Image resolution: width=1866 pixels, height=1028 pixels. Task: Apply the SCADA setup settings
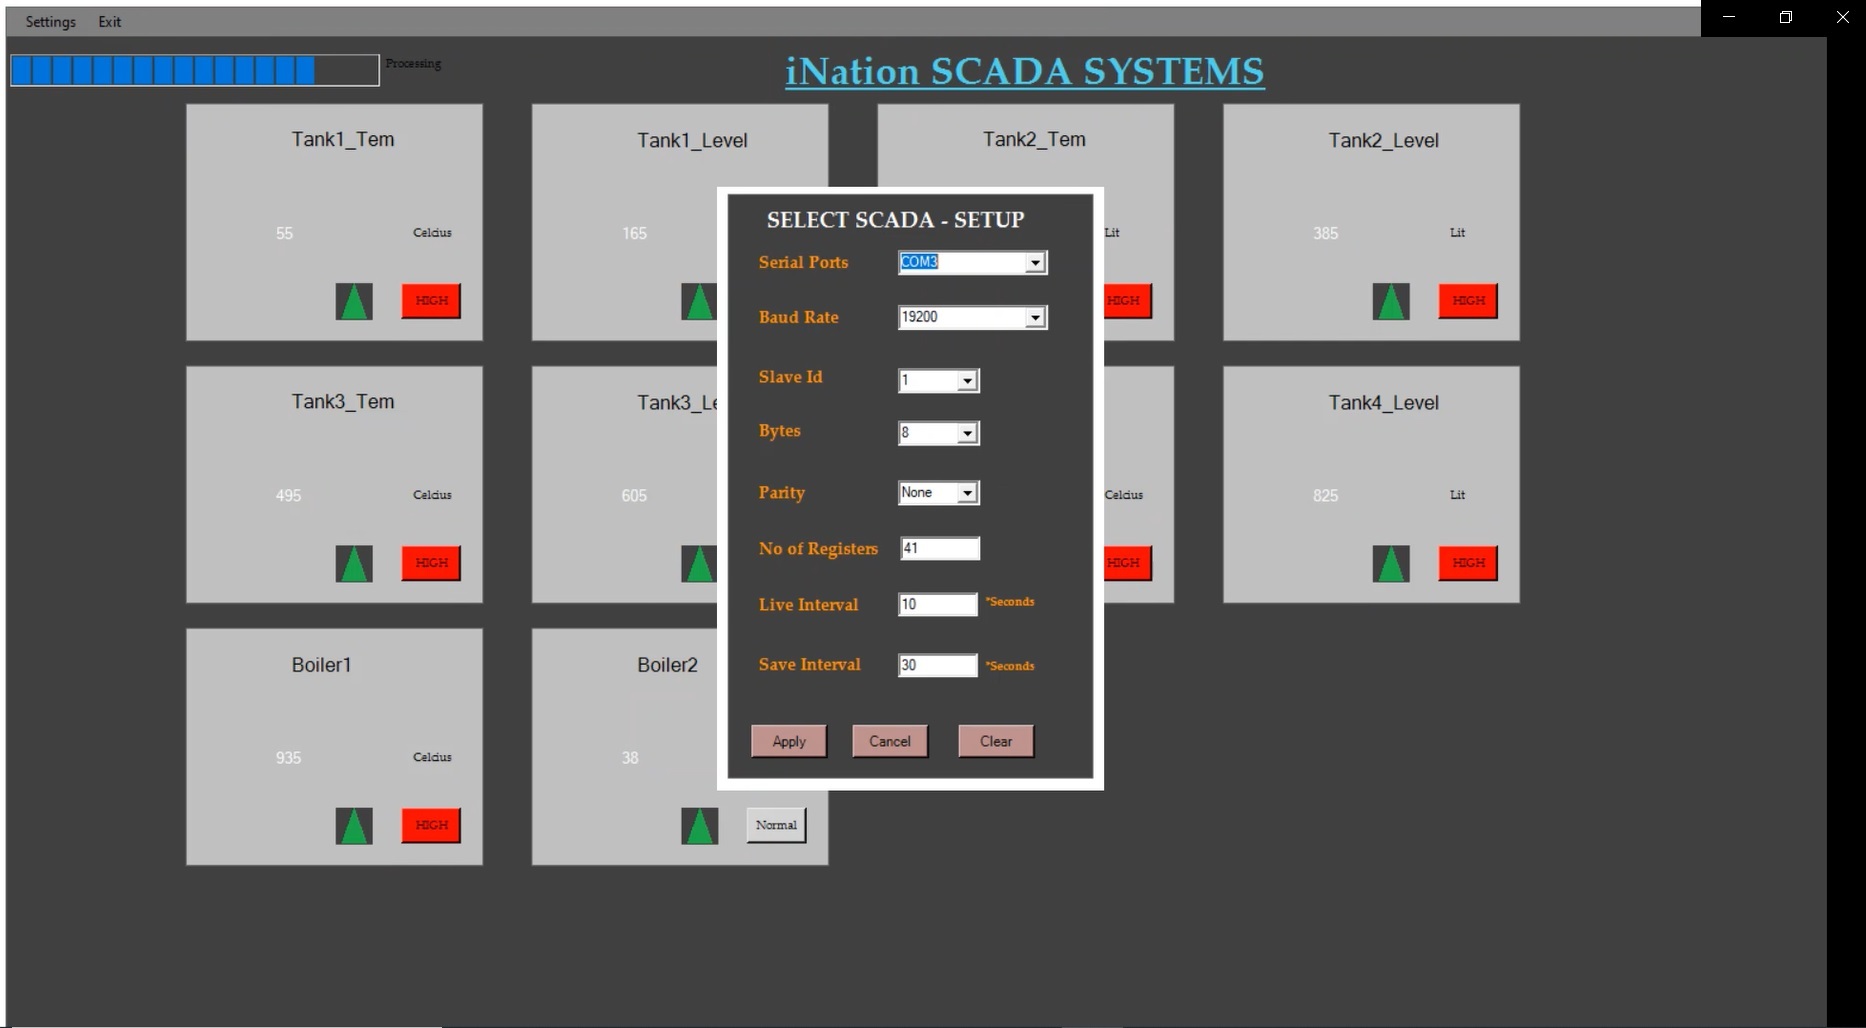click(x=788, y=741)
